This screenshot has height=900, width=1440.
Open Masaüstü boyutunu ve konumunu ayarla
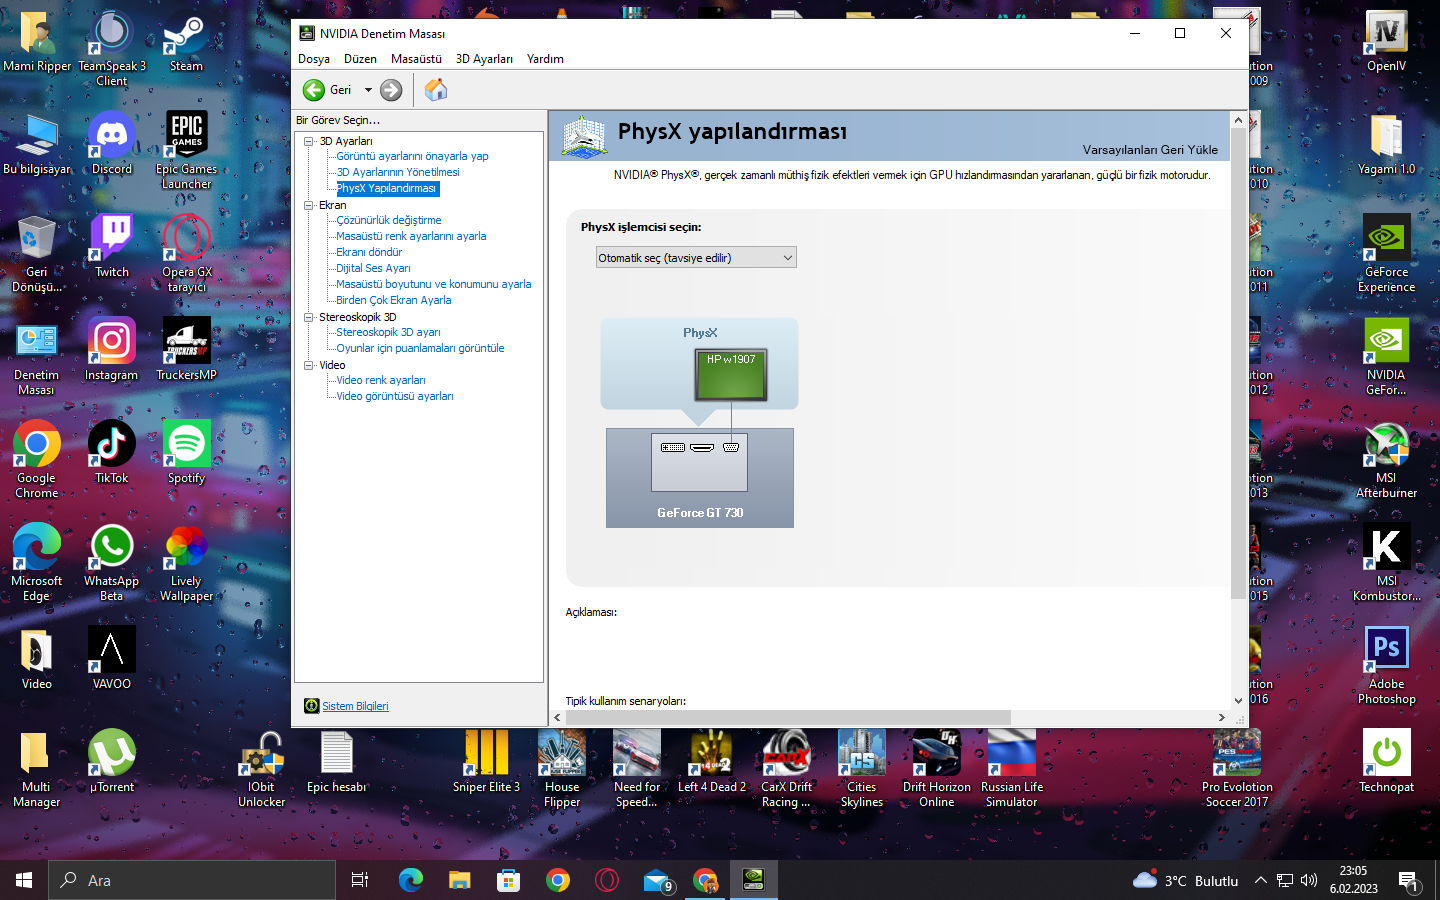[434, 284]
